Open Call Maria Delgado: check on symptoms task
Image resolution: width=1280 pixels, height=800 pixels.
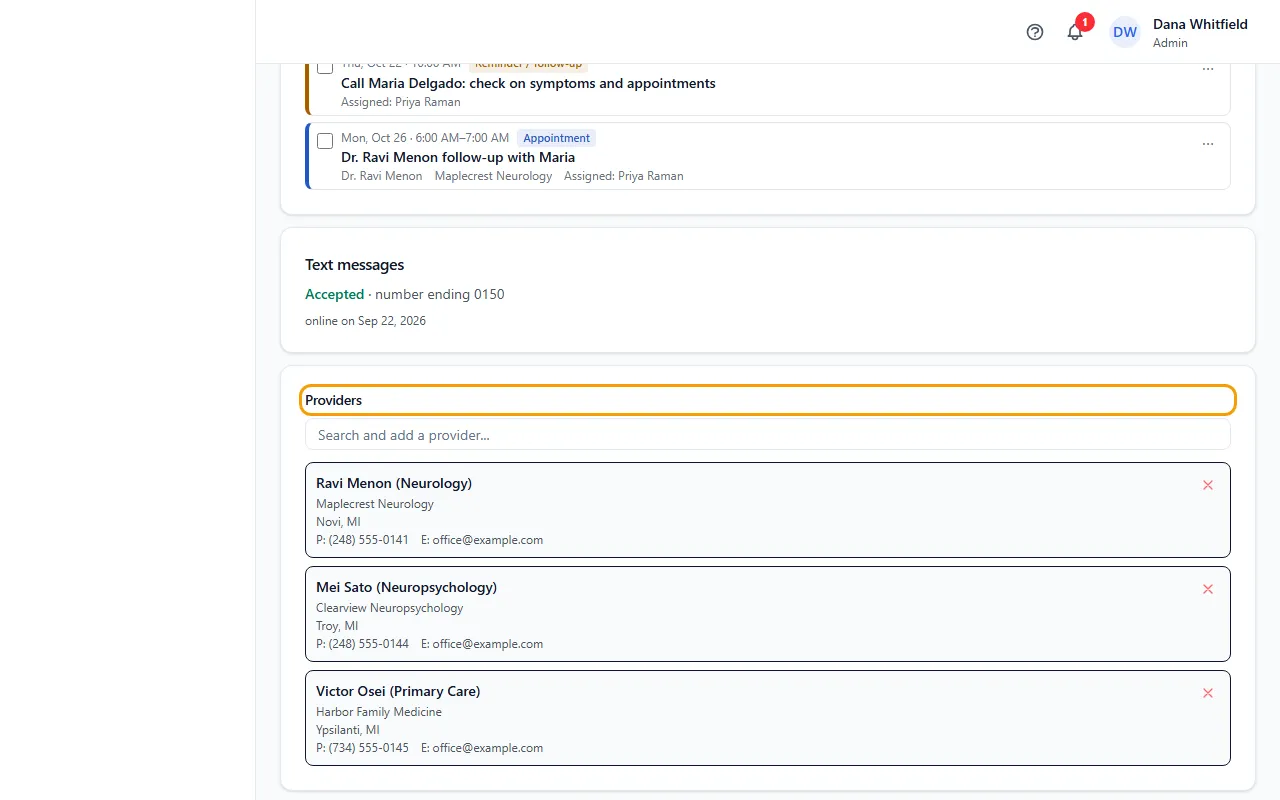point(528,83)
